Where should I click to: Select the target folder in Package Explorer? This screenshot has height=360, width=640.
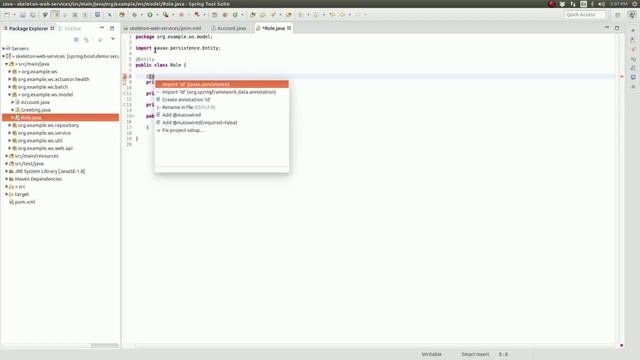(22, 194)
